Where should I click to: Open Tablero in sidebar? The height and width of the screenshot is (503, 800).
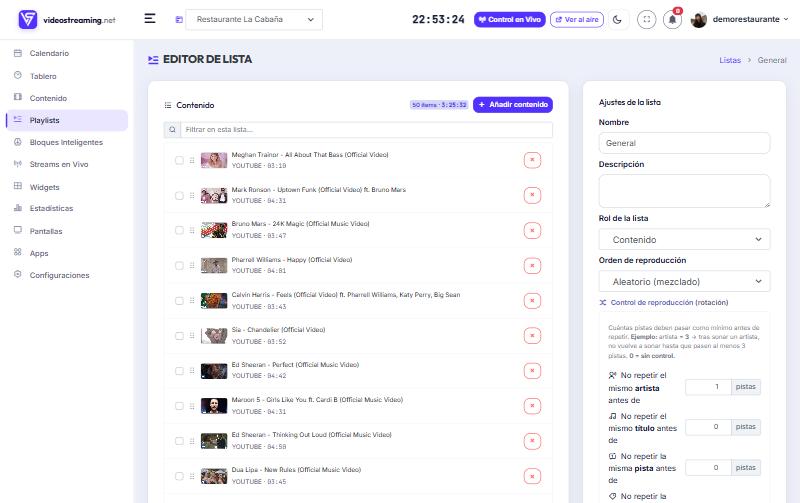(43, 76)
